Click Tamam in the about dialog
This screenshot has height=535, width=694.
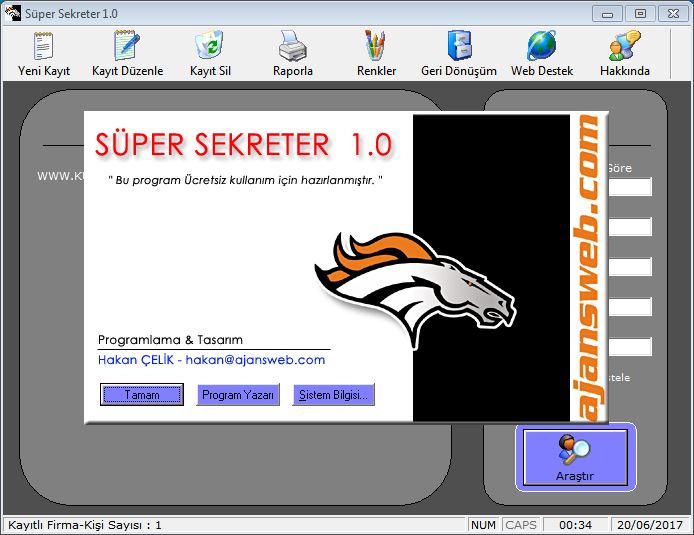click(x=142, y=394)
